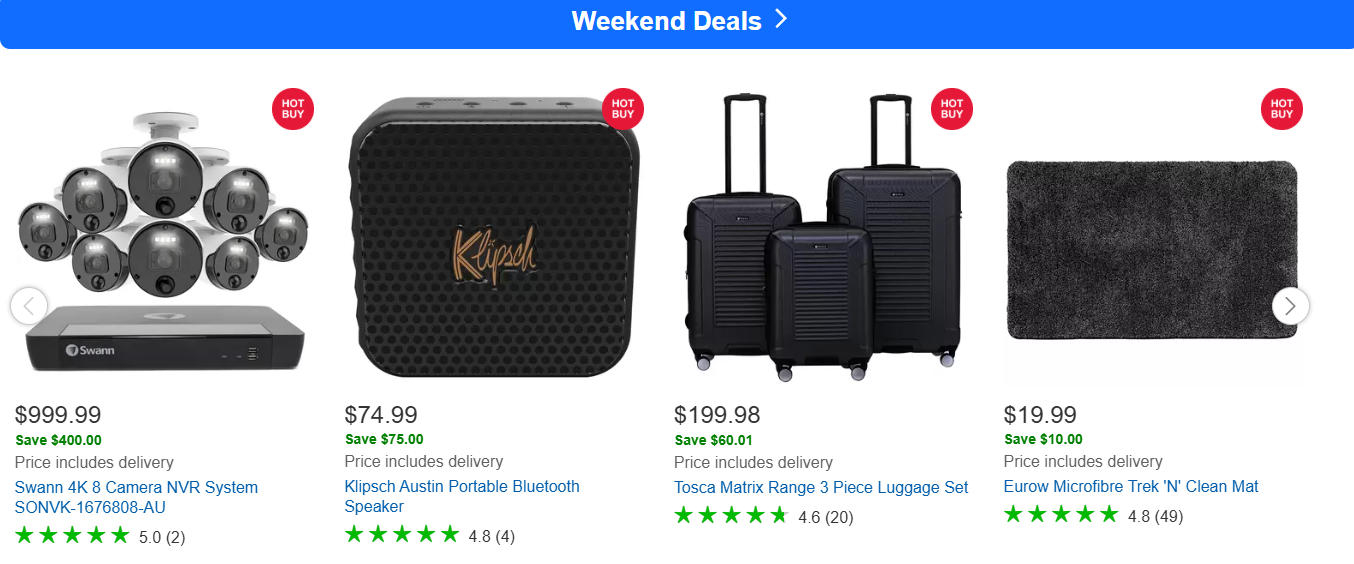Click the previous carousel arrow
This screenshot has width=1354, height=564.
click(29, 306)
